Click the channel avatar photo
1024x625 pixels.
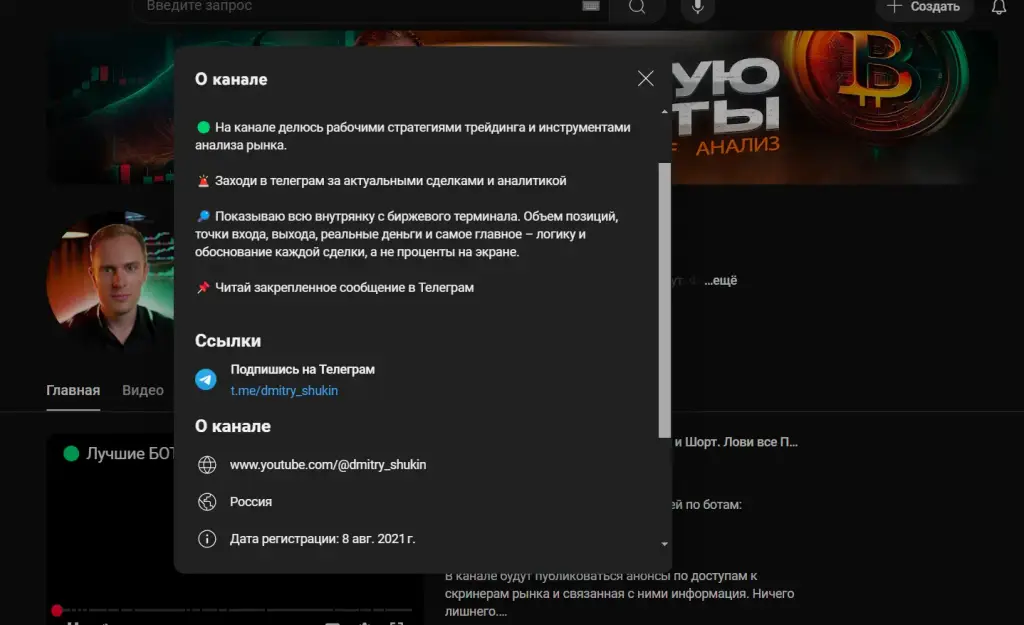[x=110, y=281]
